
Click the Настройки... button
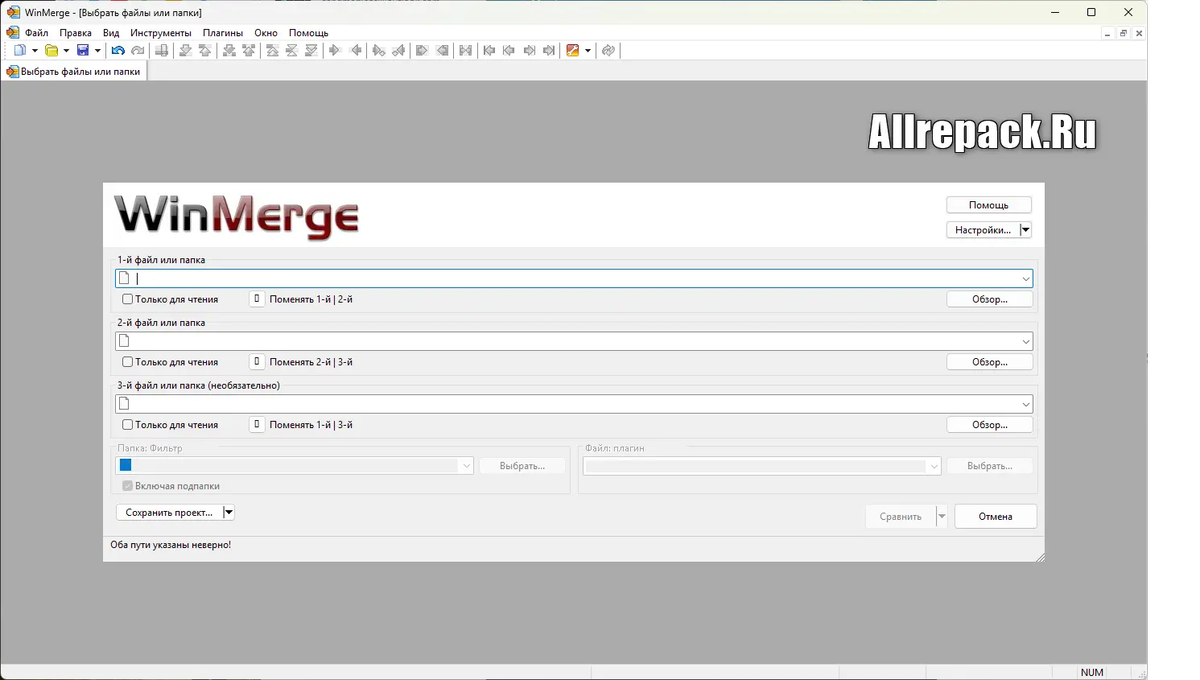983,230
